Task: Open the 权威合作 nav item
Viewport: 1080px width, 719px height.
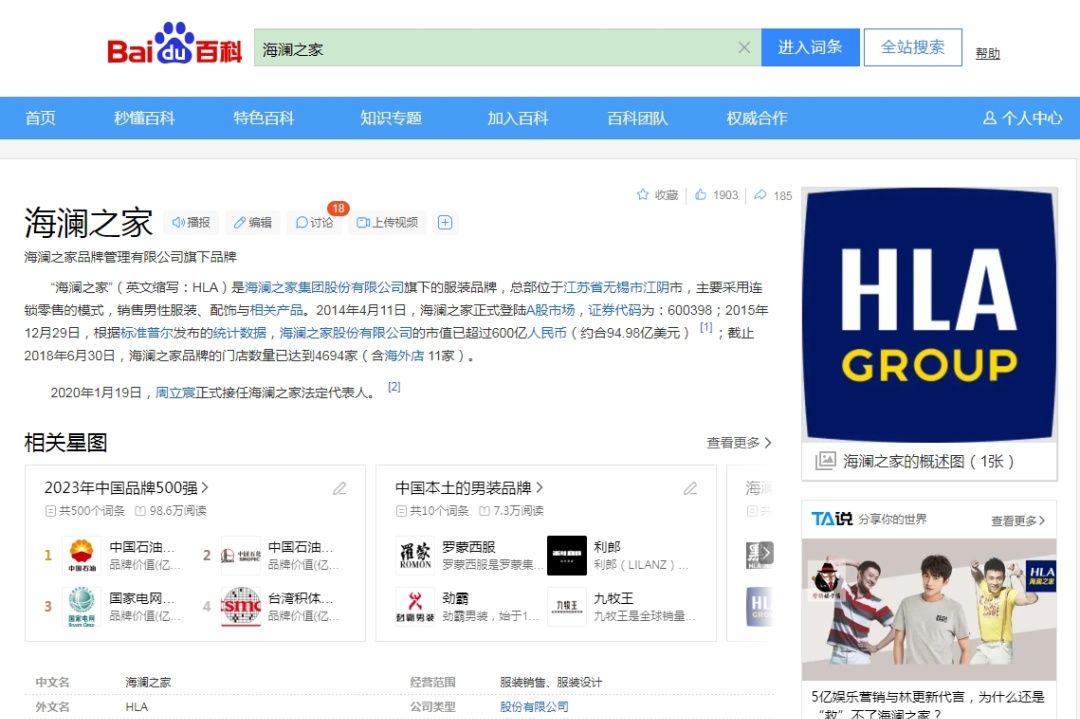Action: [757, 118]
